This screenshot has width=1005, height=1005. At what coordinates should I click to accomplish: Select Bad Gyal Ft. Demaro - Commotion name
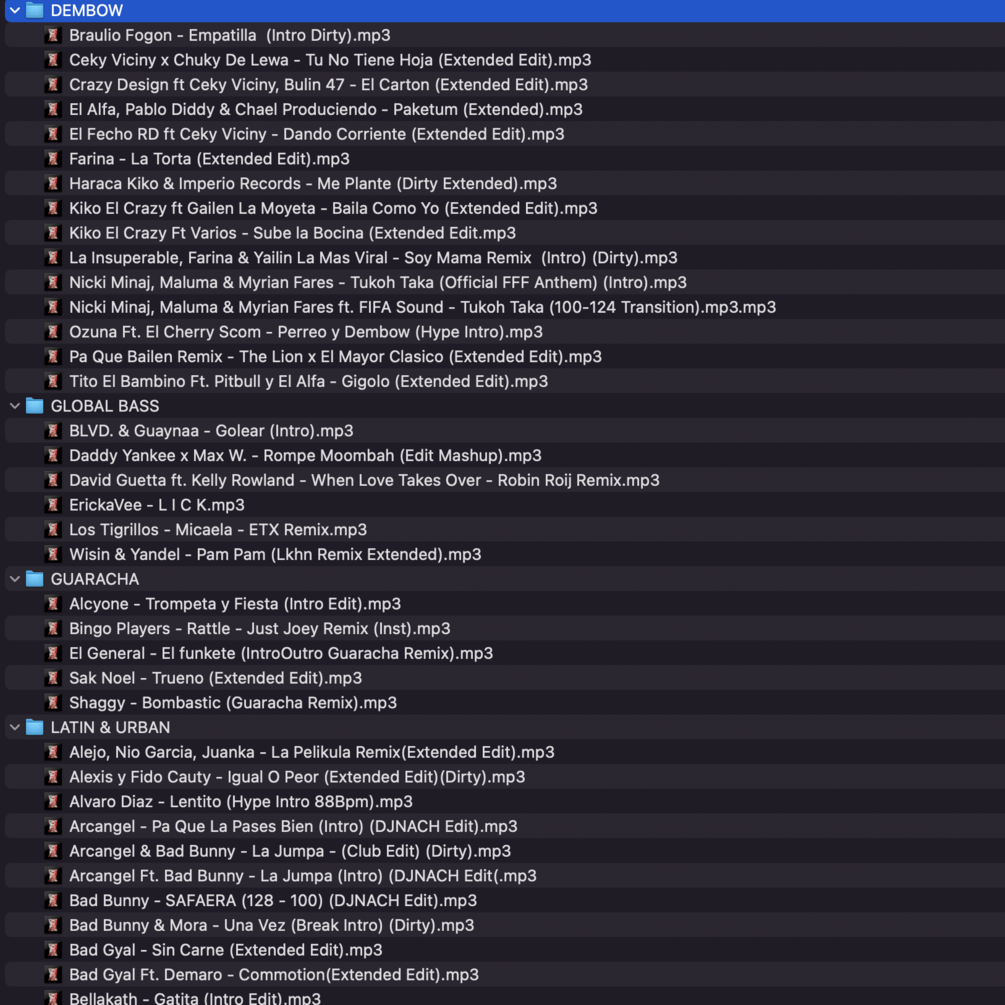coord(274,975)
